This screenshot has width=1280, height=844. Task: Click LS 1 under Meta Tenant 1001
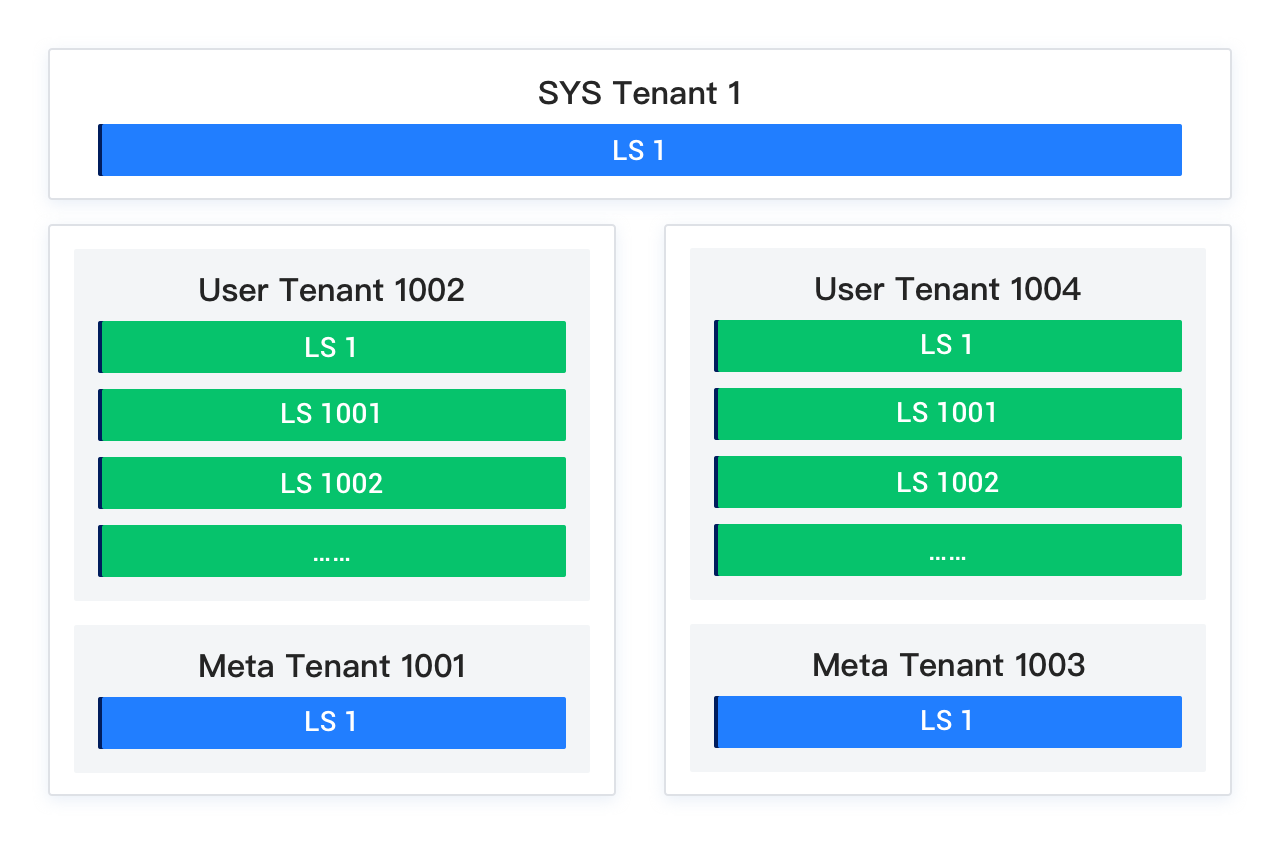point(332,723)
